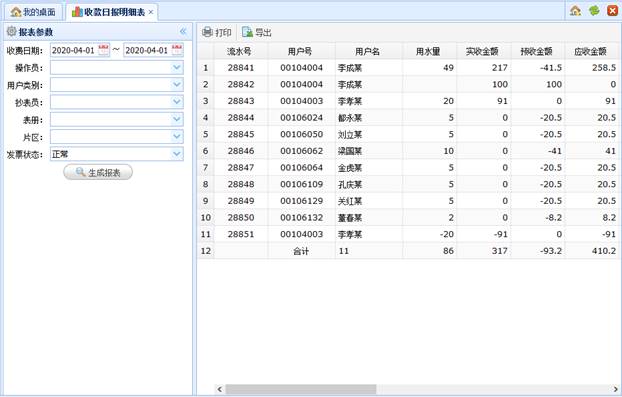622x397 pixels.
Task: Sort by 流水号 column header
Action: 241,51
